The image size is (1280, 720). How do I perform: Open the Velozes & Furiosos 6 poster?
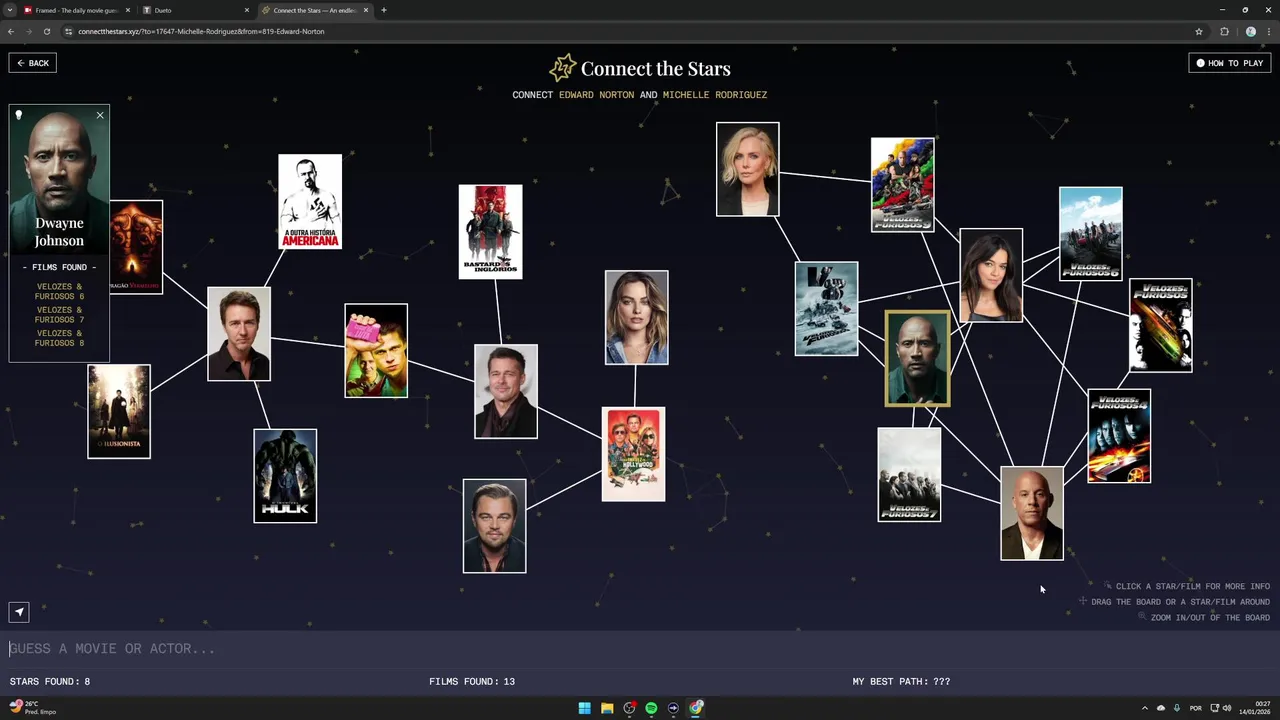[x=1091, y=234]
